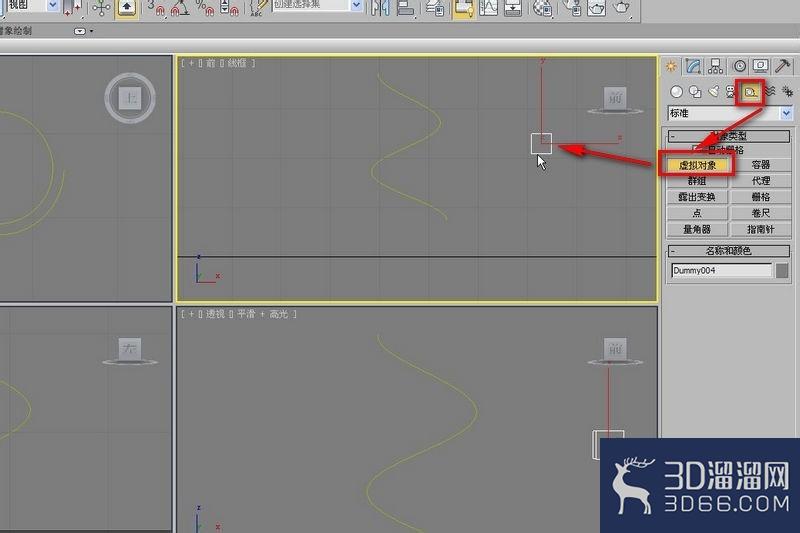Select the Cameras category icon
The width and height of the screenshot is (800, 533).
pos(731,92)
